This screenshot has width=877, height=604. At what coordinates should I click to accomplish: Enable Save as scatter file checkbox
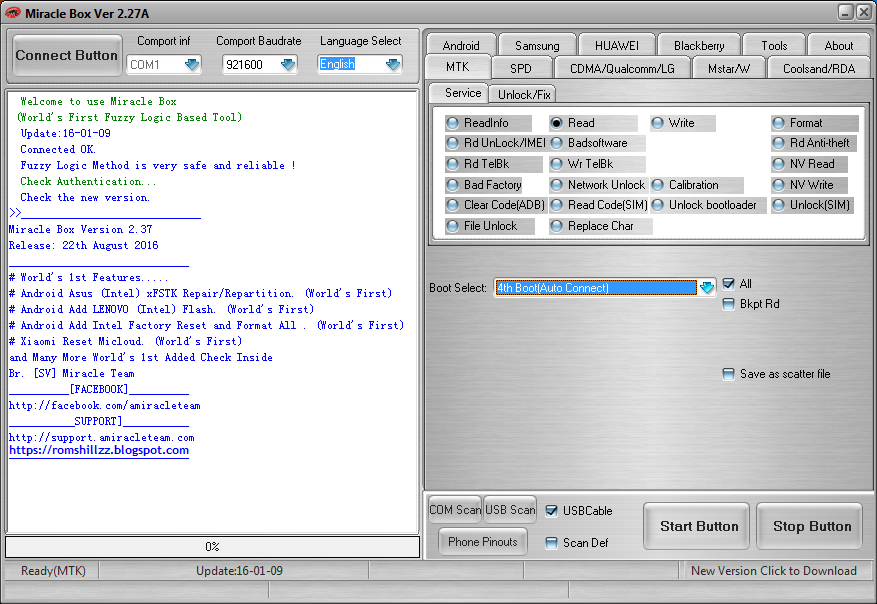click(x=728, y=374)
